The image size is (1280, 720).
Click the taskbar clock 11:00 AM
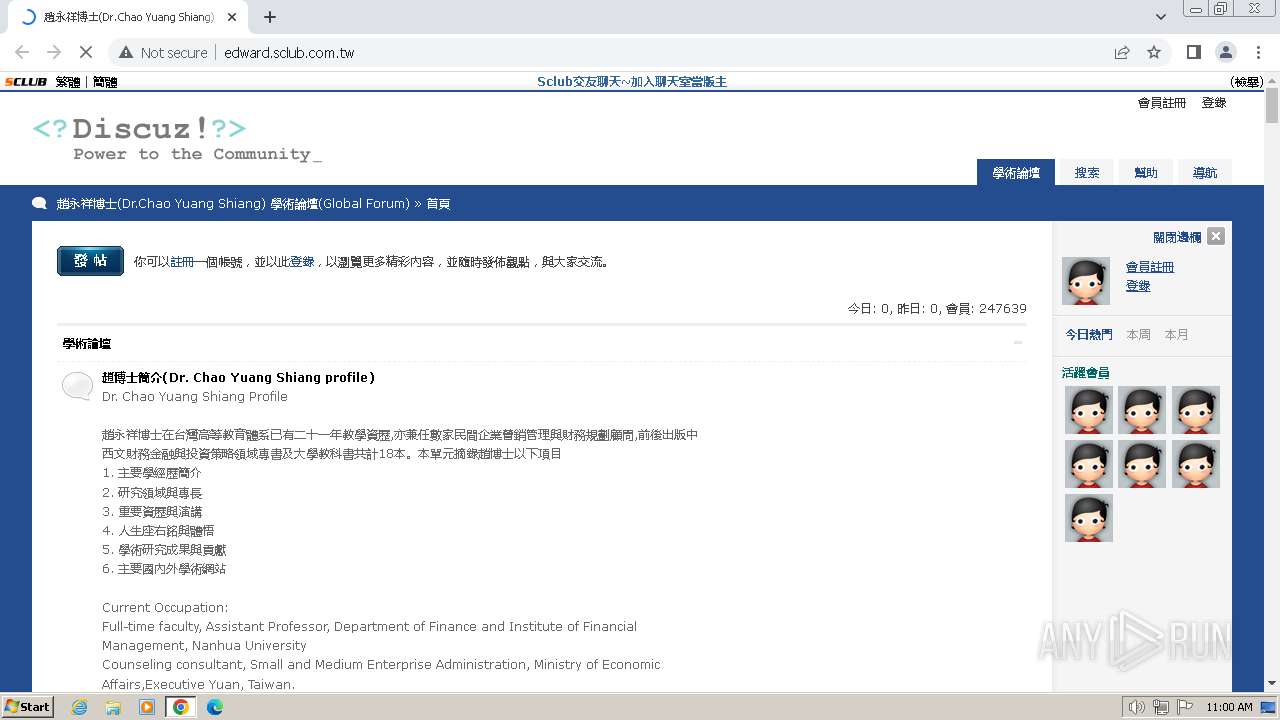coord(1229,707)
